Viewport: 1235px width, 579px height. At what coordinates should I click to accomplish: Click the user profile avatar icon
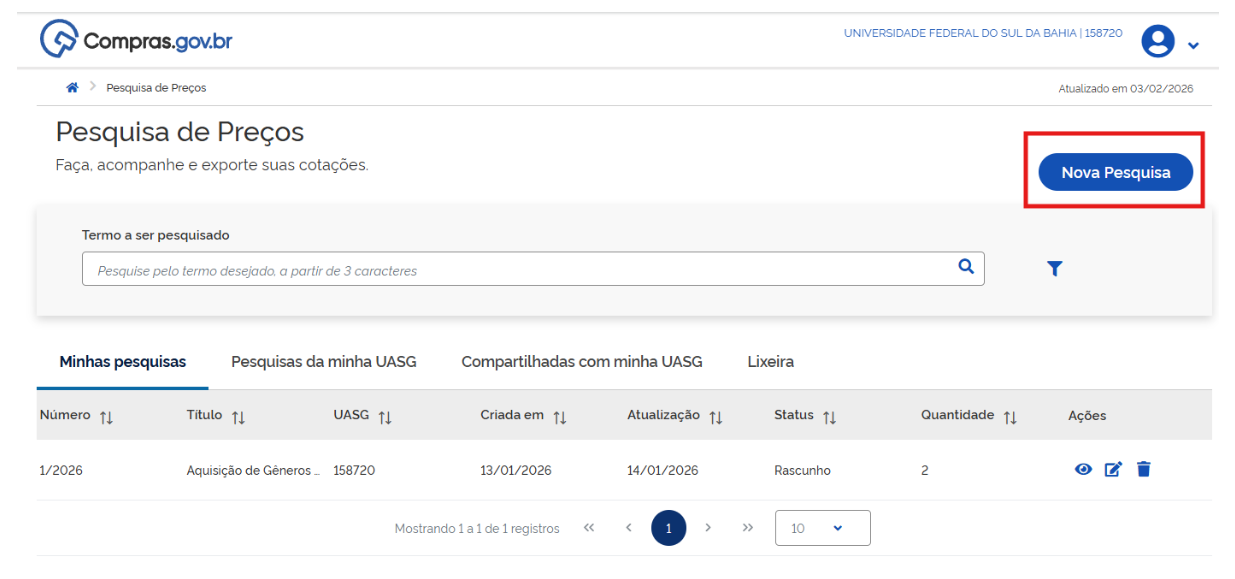point(1158,41)
